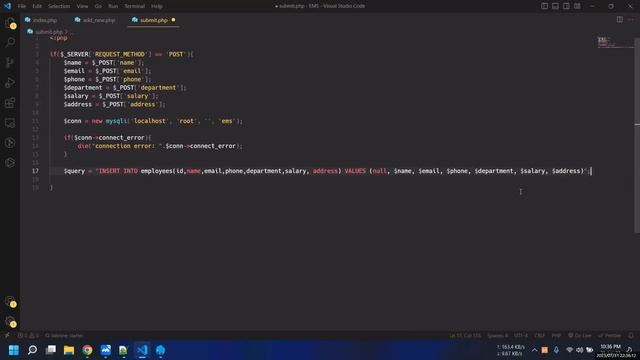The image size is (640, 360).
Task: Open Google Chrome from taskbar
Action: click(87, 350)
